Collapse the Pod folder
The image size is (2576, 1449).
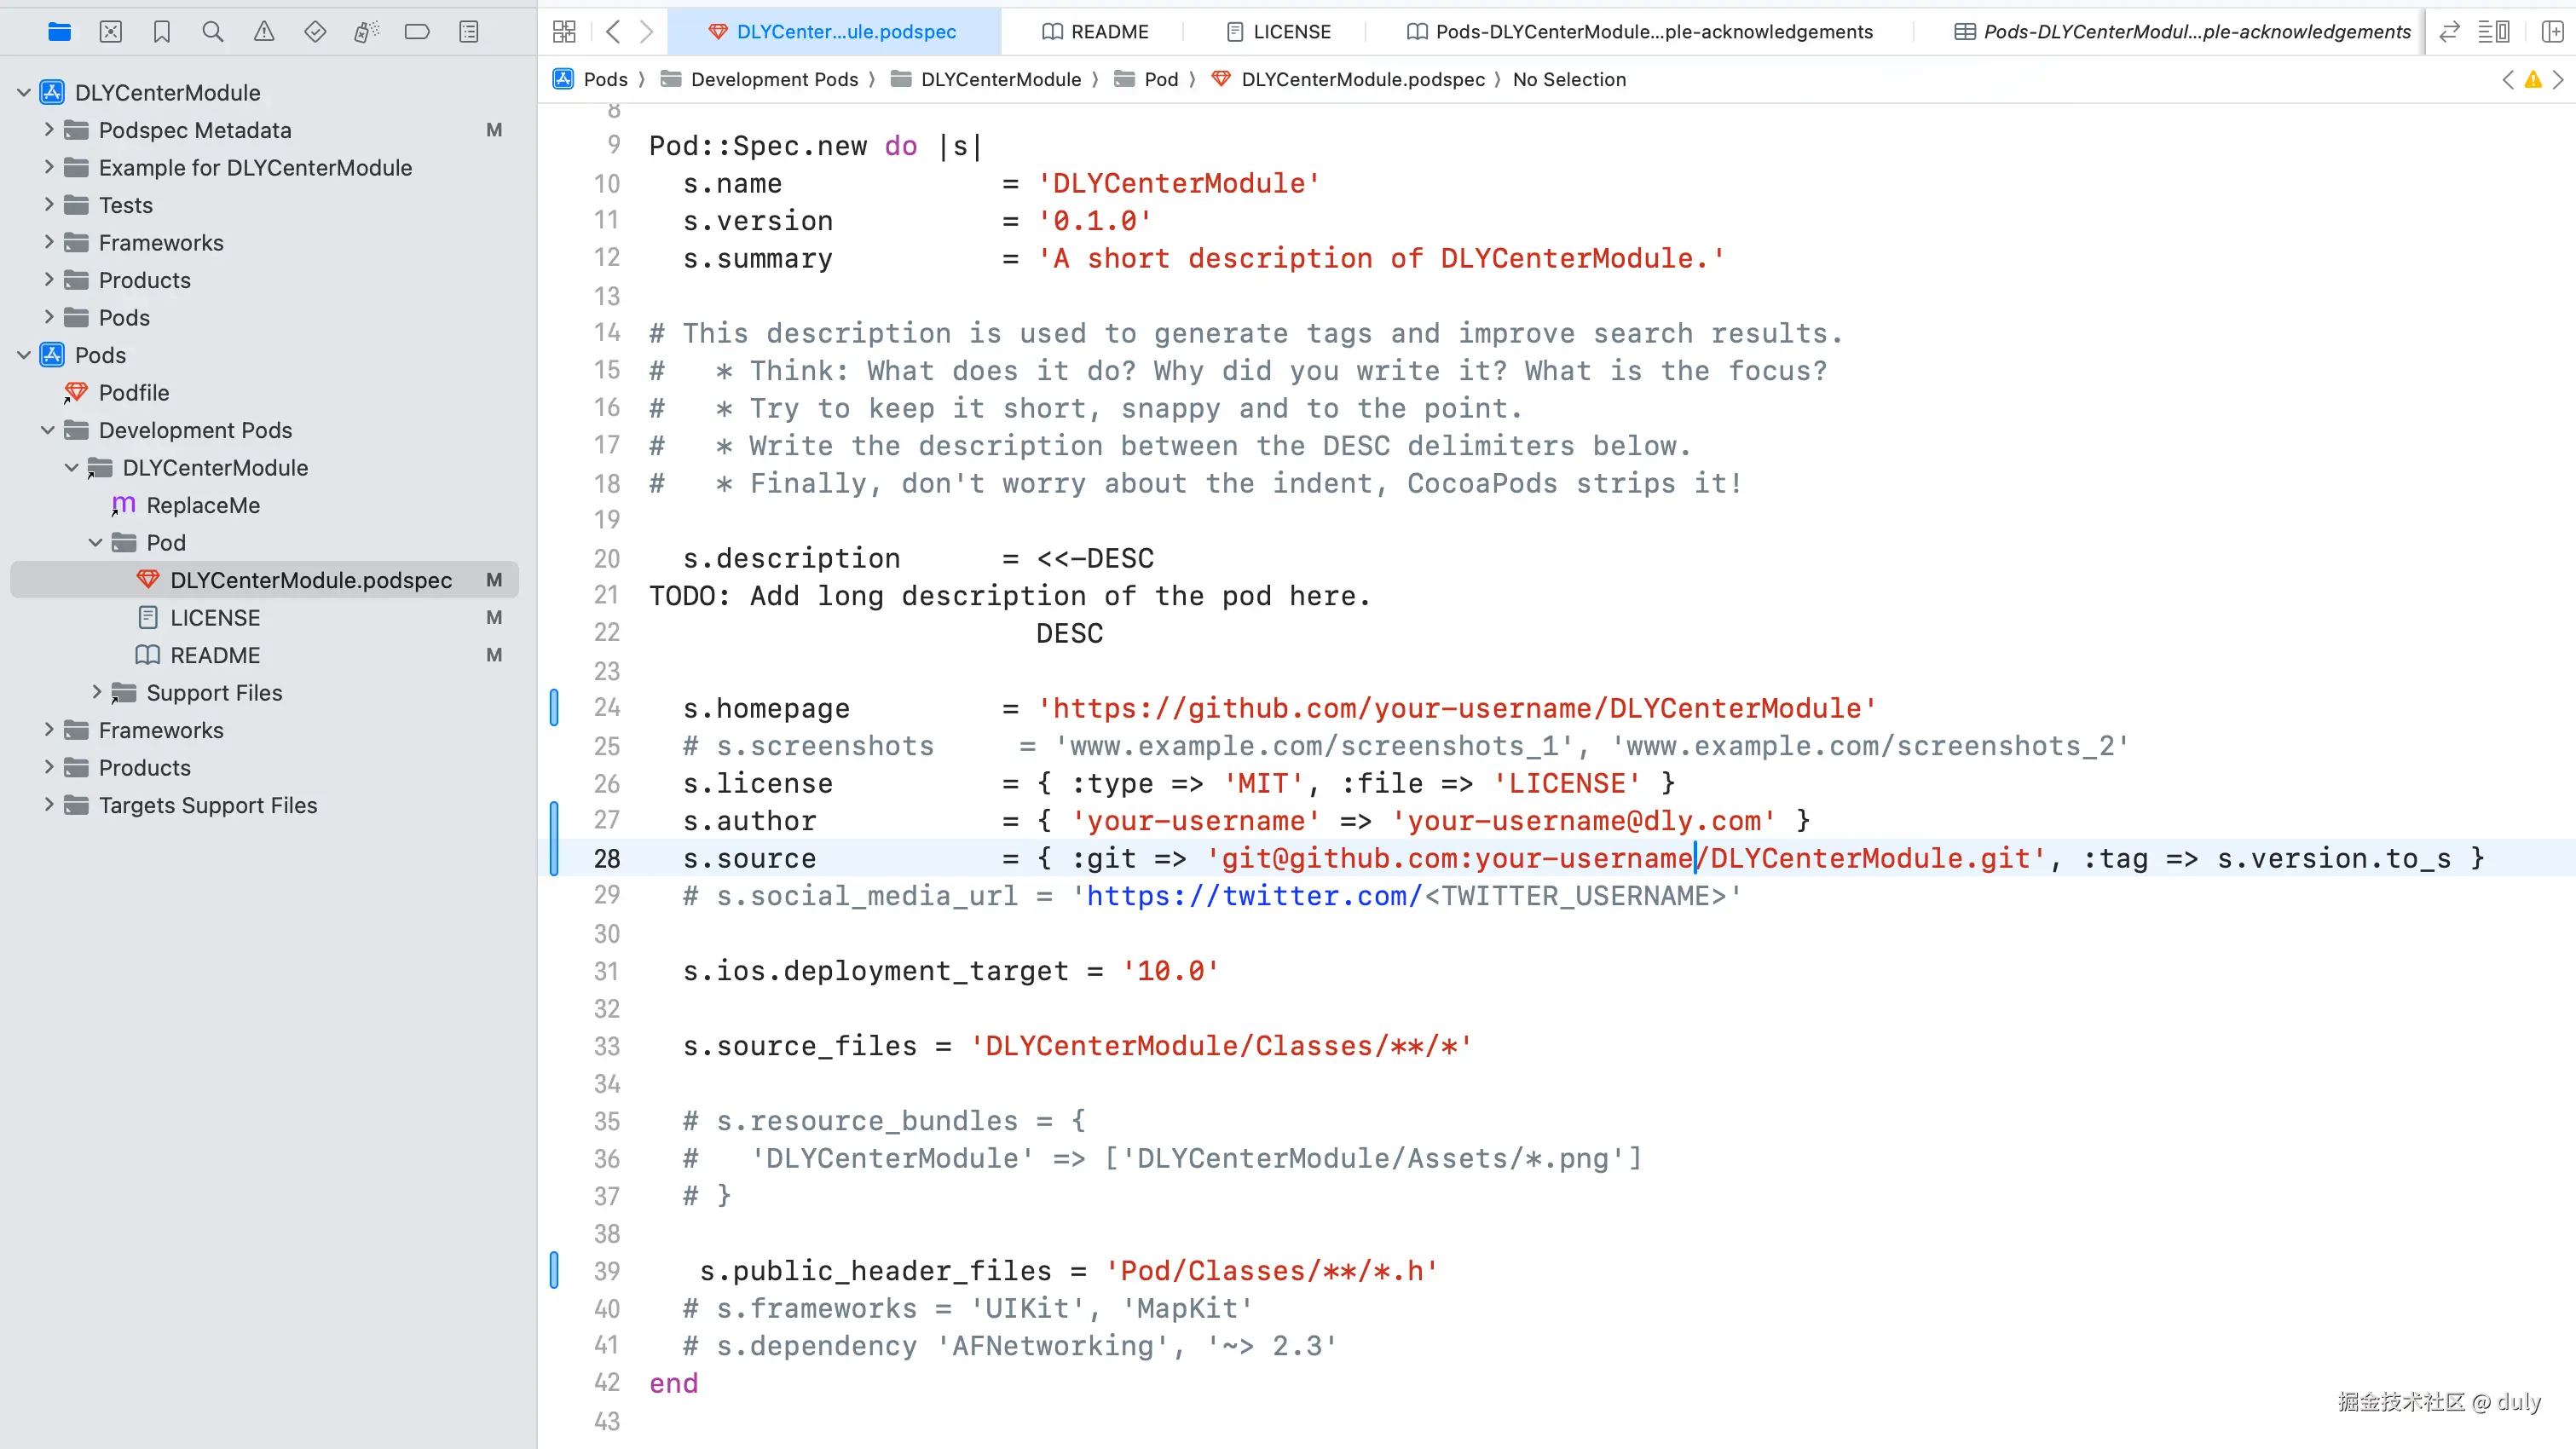coord(96,543)
